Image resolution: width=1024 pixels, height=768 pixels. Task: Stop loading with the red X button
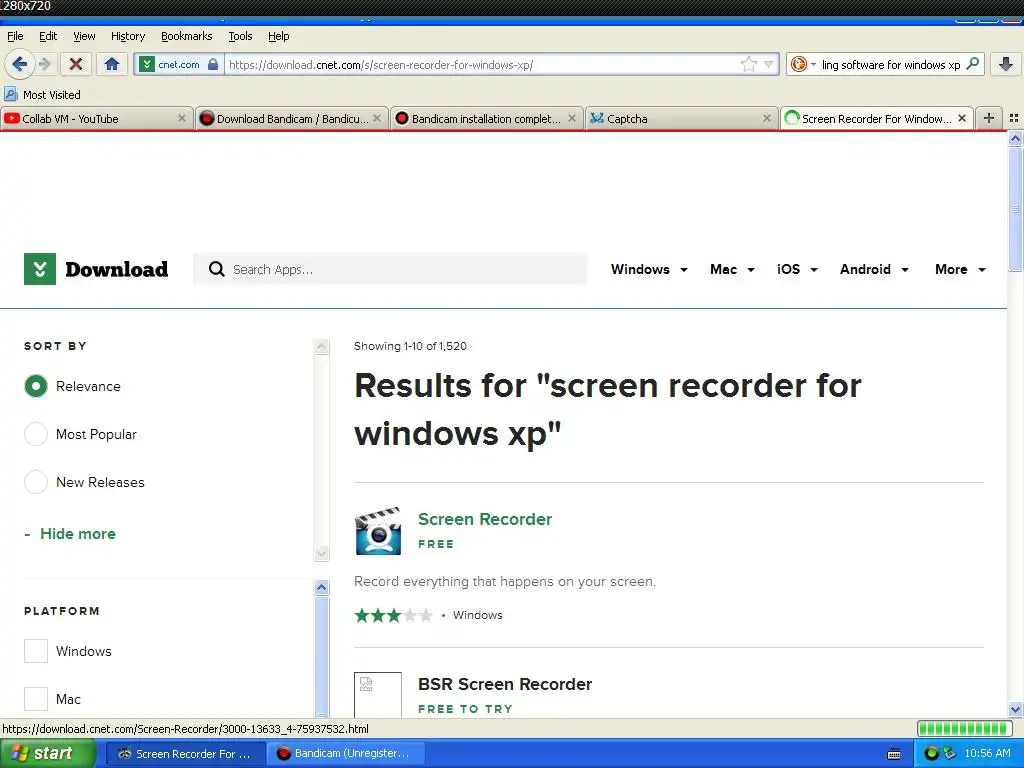click(76, 64)
